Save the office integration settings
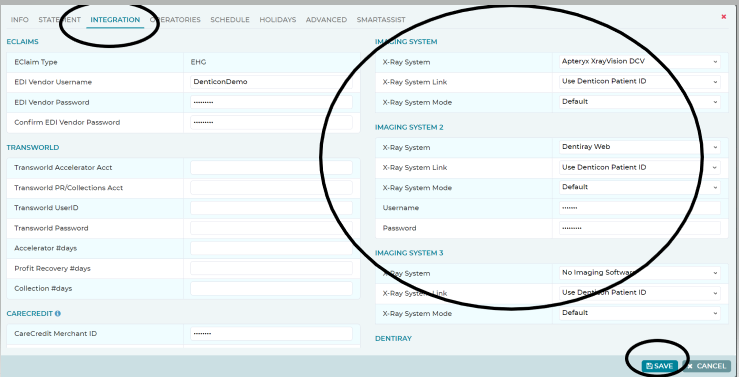Viewport: 739px width, 377px height. tap(659, 366)
